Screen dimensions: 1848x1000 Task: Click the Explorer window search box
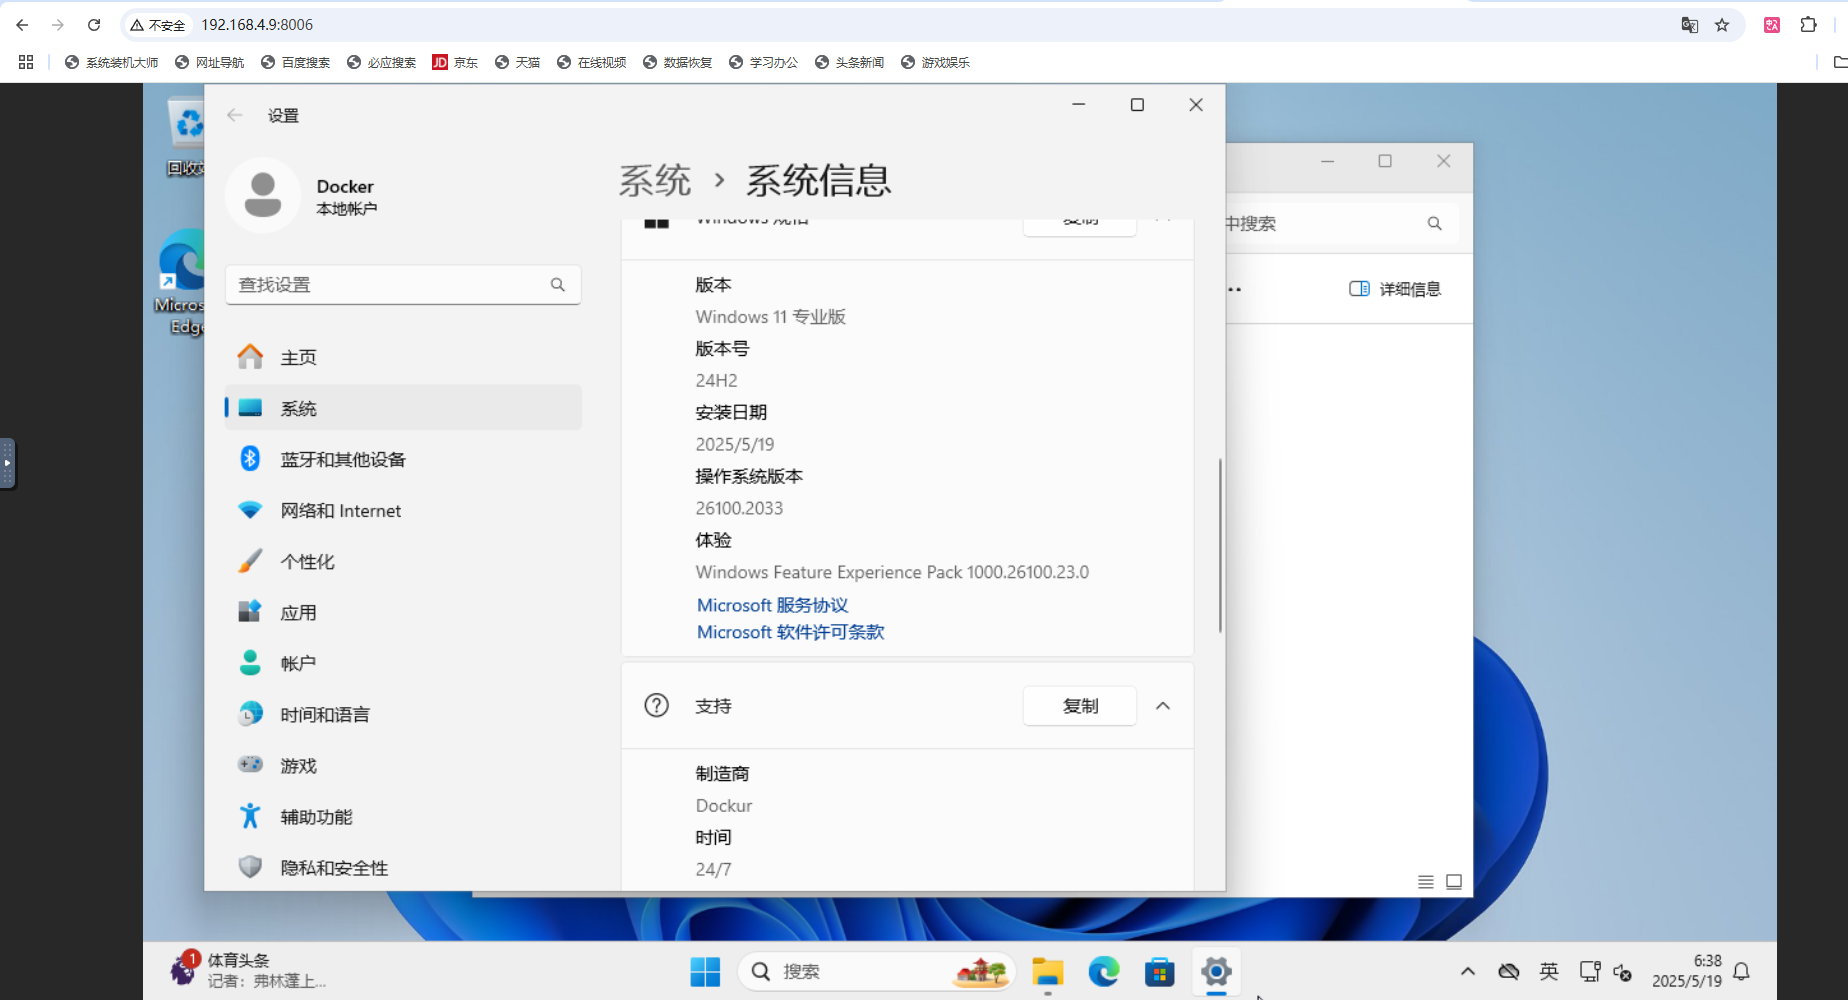point(1340,223)
